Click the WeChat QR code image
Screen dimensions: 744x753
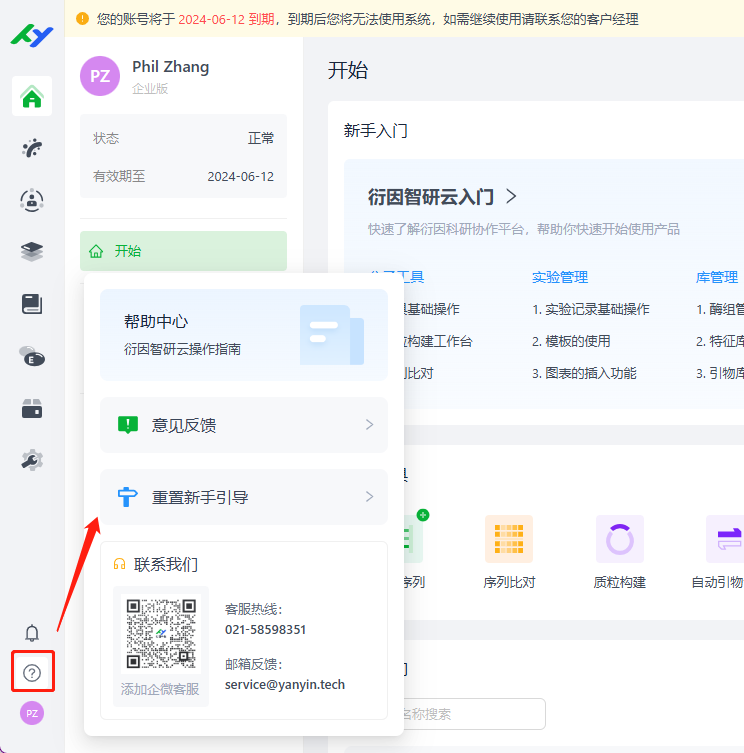pos(161,633)
